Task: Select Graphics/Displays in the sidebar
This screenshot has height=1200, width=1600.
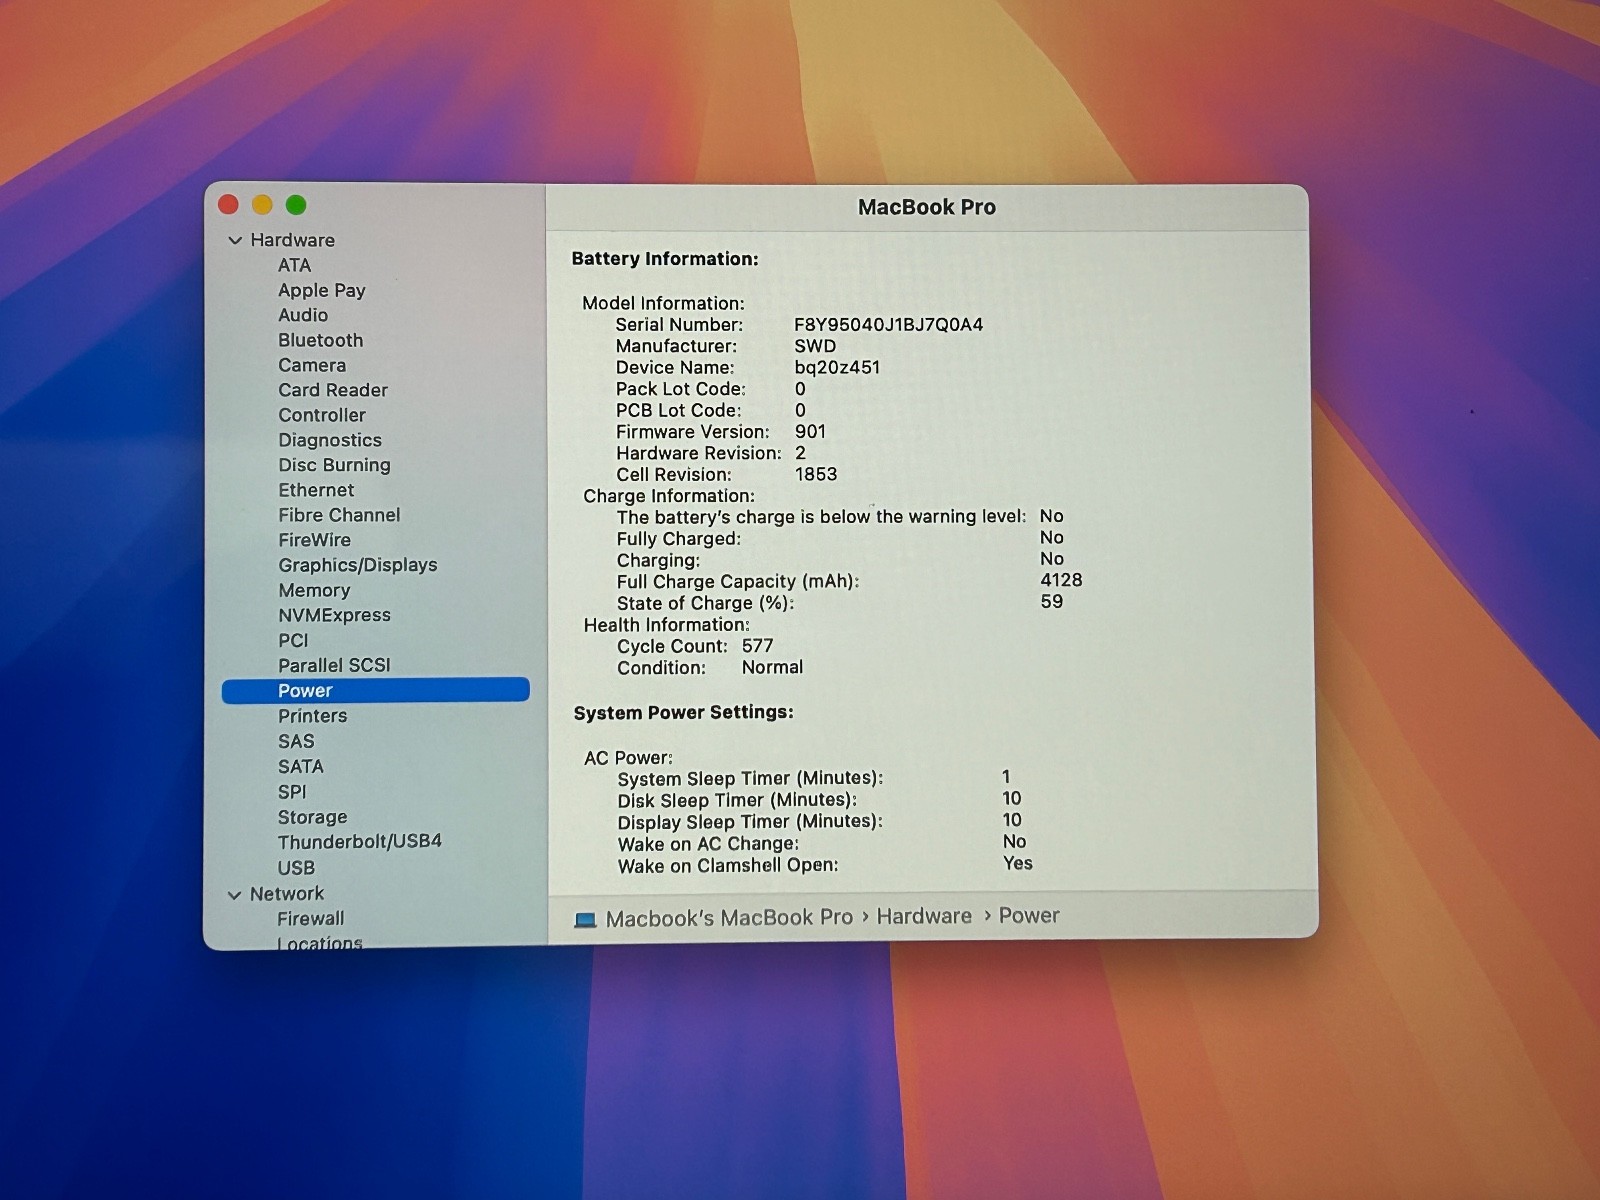Action: pos(358,565)
